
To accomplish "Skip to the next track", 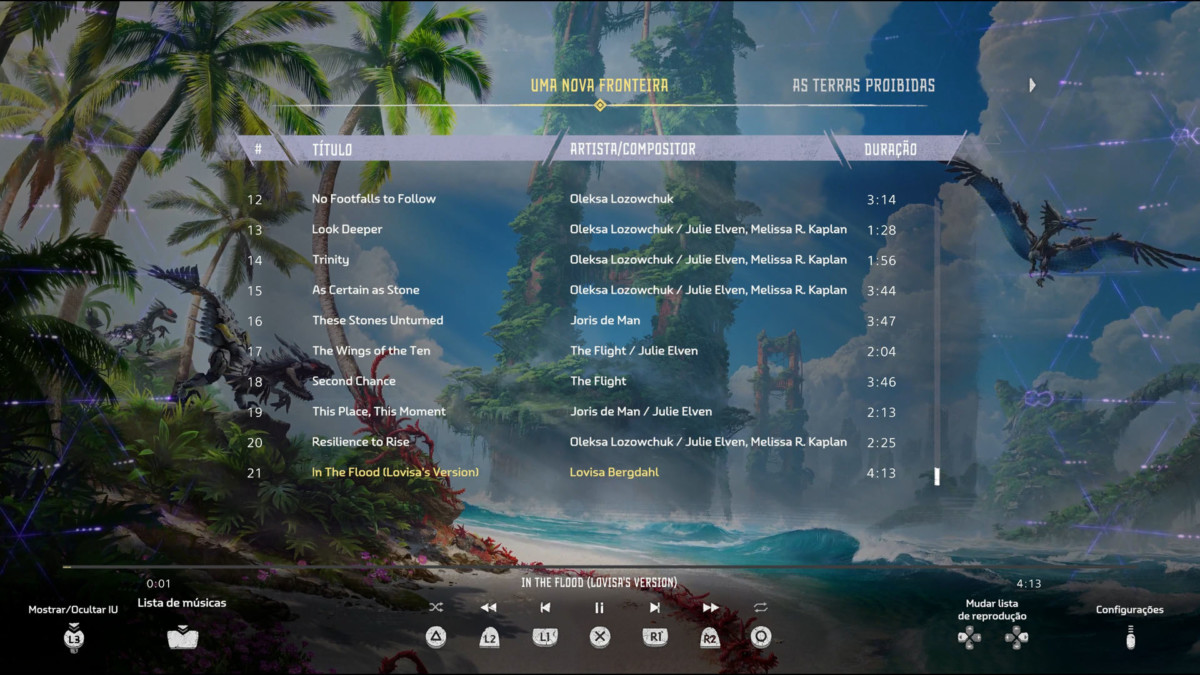I will 655,607.
